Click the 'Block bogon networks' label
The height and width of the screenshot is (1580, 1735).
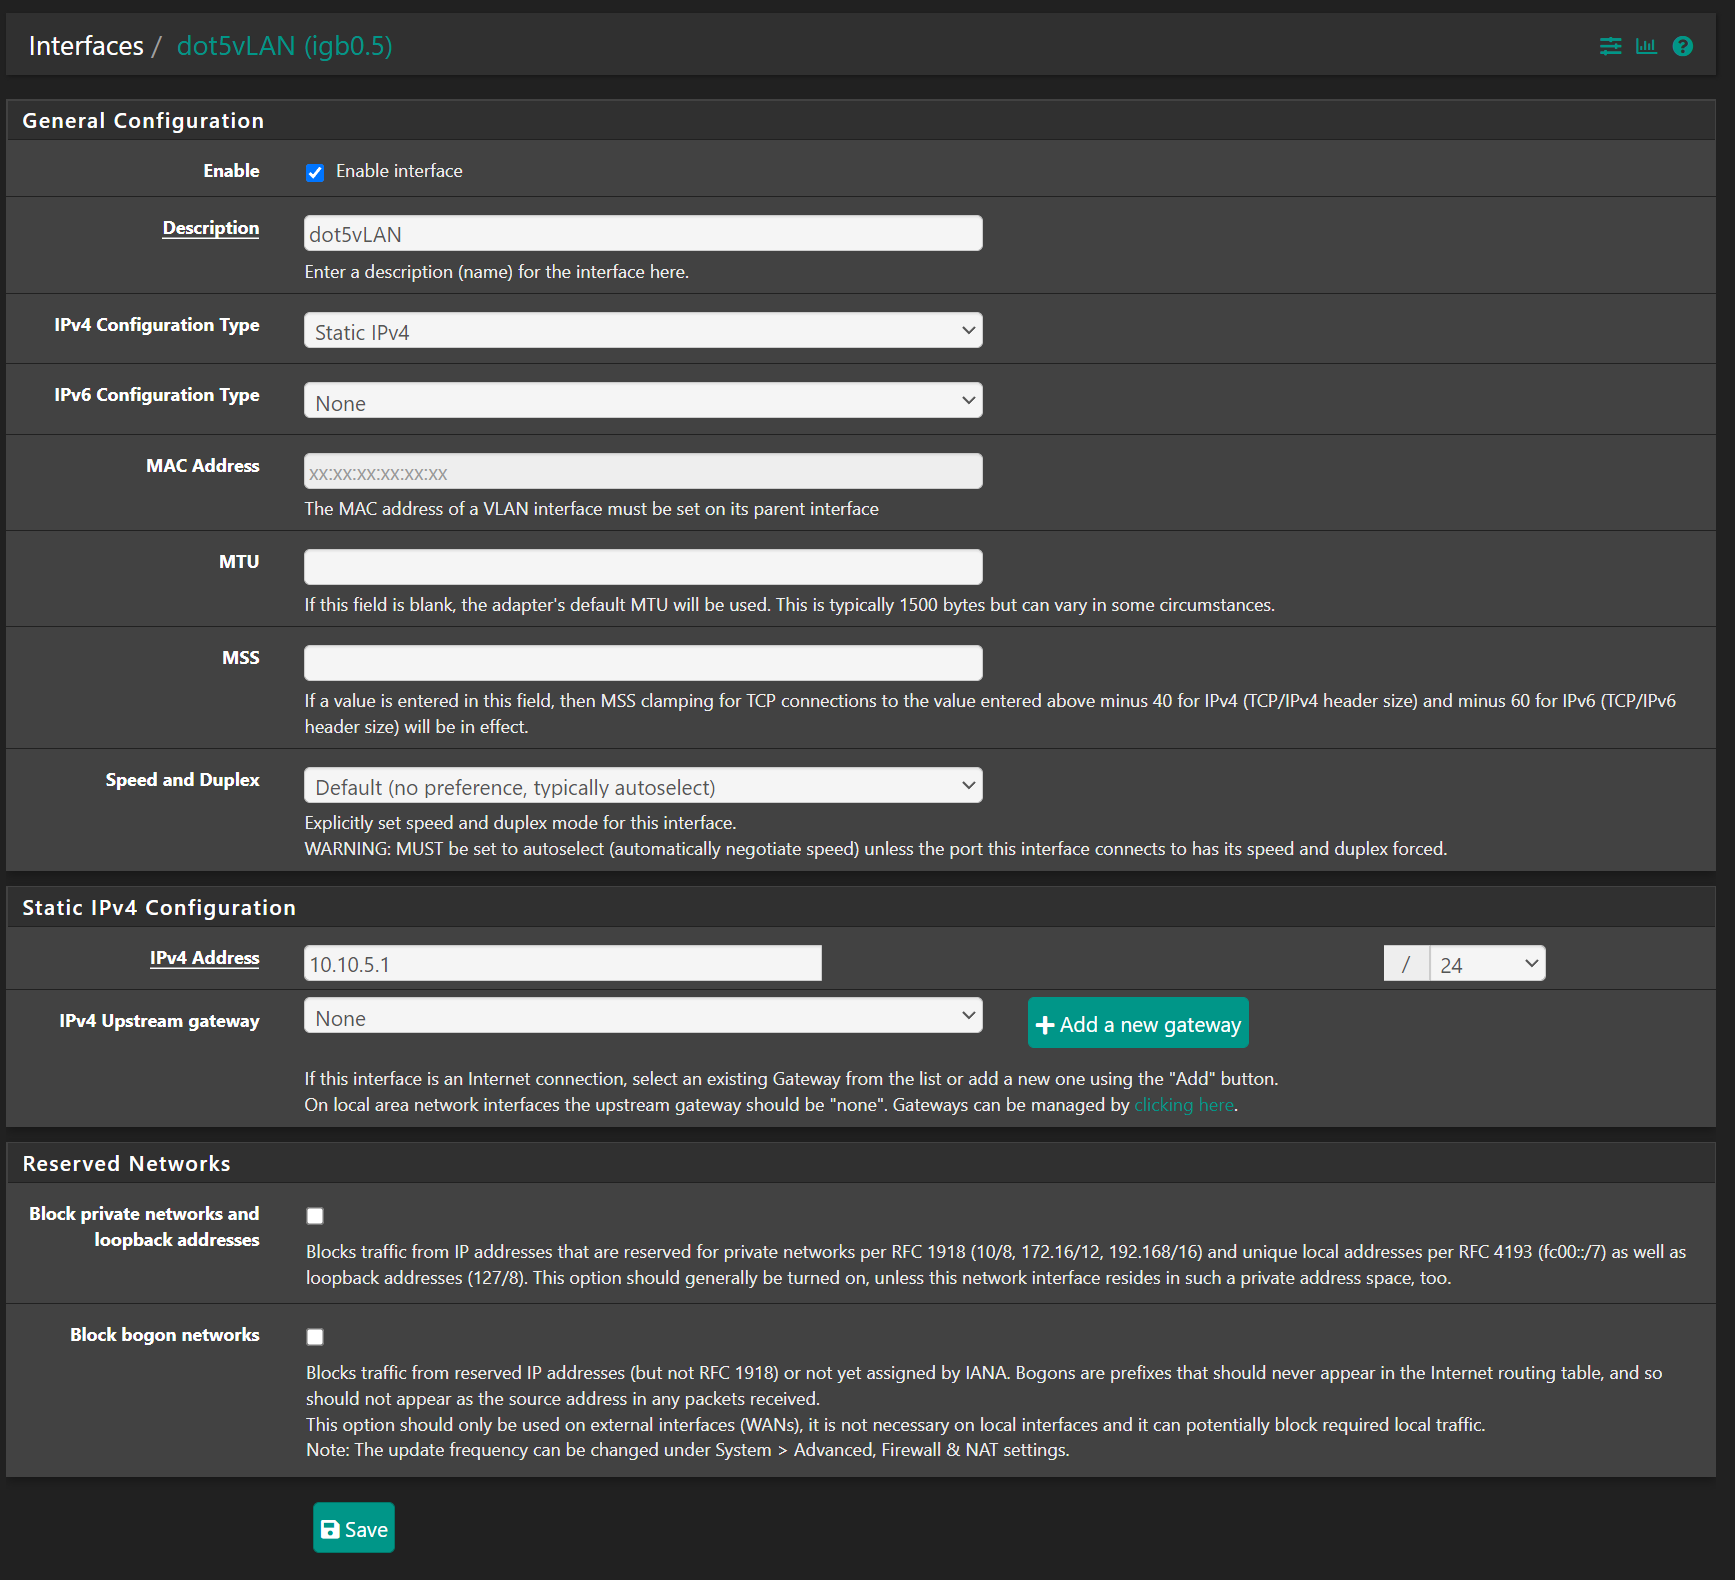(164, 1335)
